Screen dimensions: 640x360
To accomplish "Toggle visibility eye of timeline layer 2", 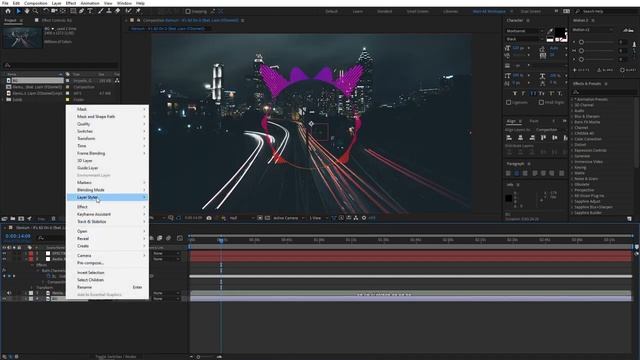I will pos(4,259).
